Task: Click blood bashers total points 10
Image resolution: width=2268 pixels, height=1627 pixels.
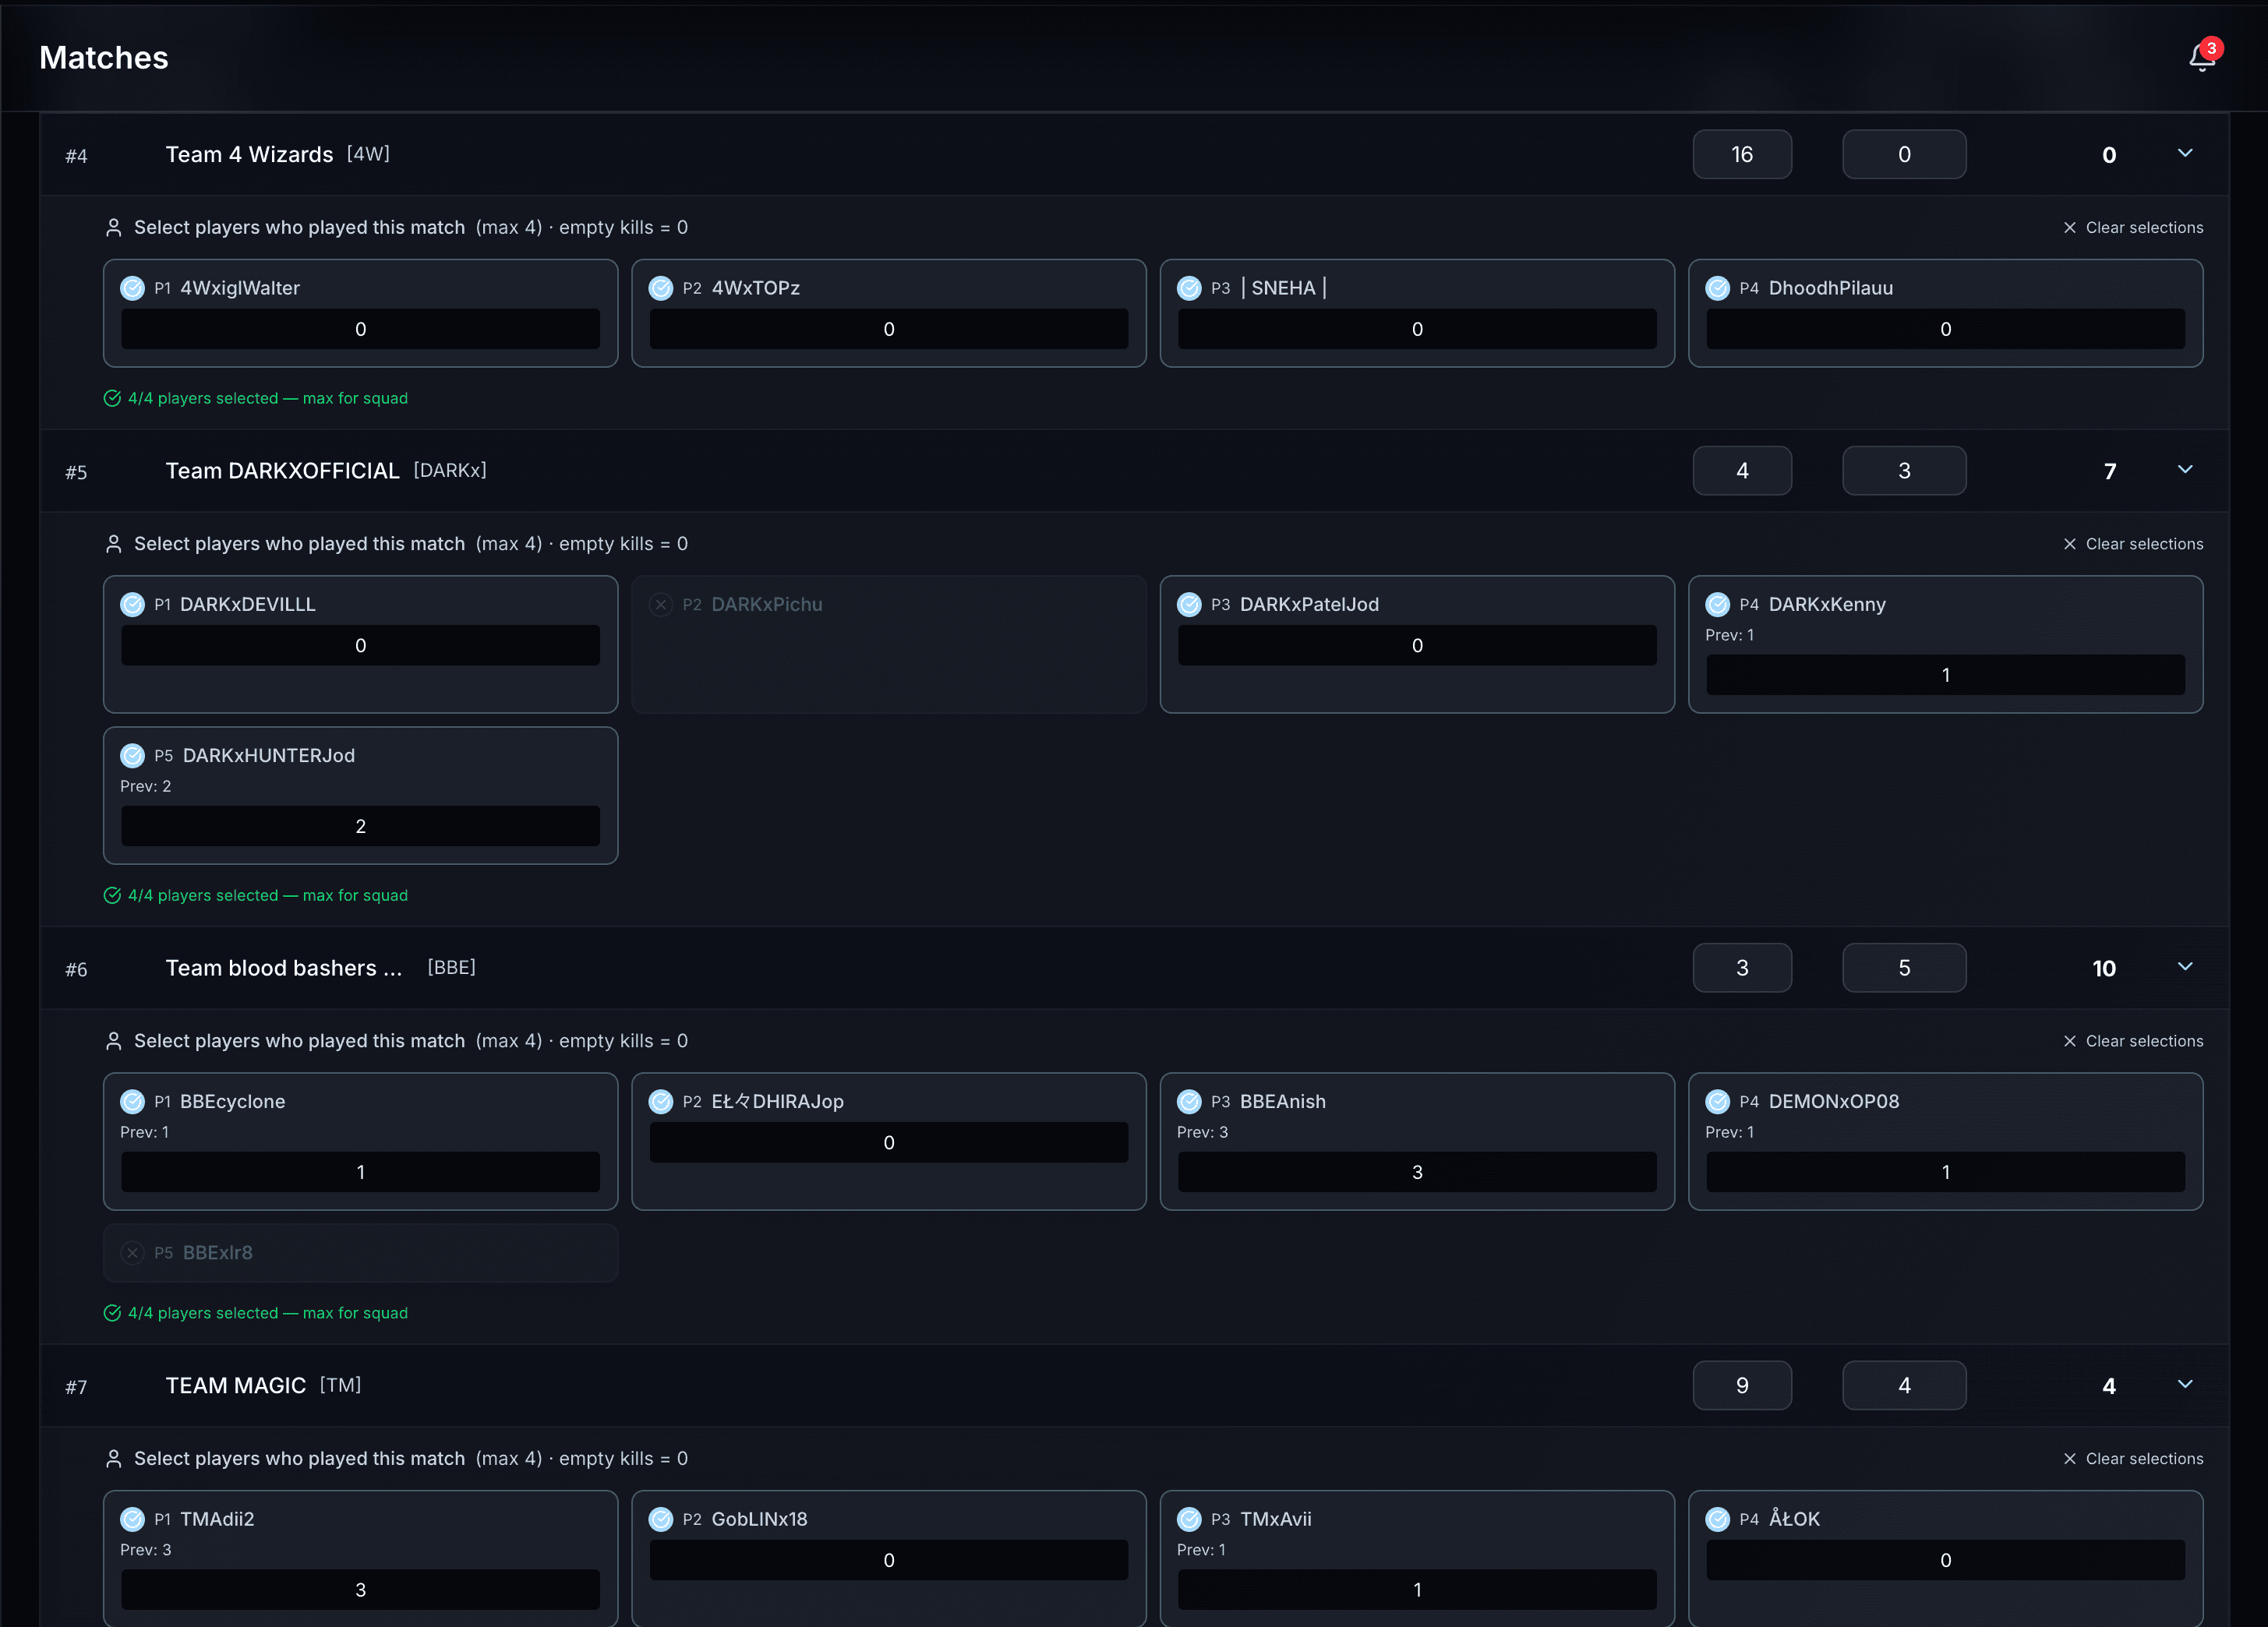Action: point(2104,968)
